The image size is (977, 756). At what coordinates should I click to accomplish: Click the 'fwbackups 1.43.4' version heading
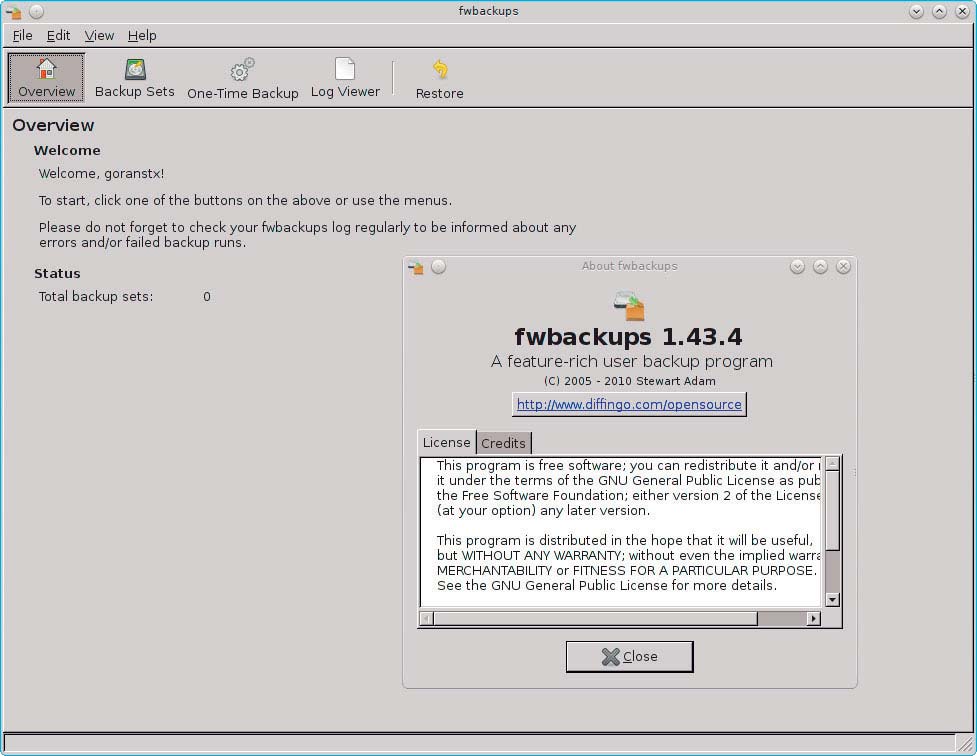628,337
